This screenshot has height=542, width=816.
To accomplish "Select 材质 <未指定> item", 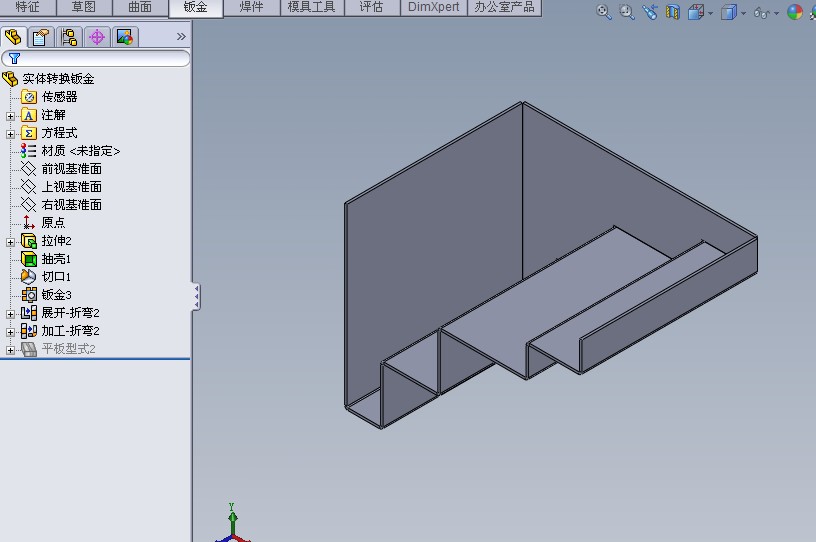I will 81,151.
